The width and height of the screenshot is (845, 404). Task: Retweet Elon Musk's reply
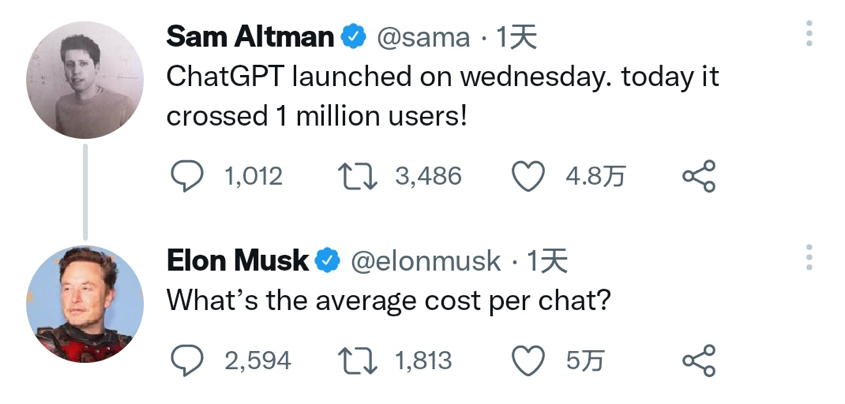coord(356,360)
